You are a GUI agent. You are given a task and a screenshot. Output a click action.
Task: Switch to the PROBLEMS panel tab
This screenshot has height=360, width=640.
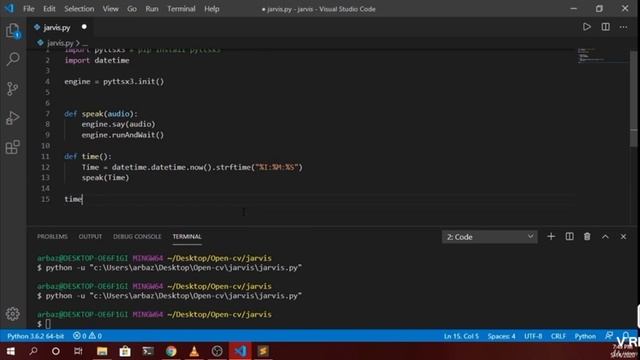click(x=52, y=236)
